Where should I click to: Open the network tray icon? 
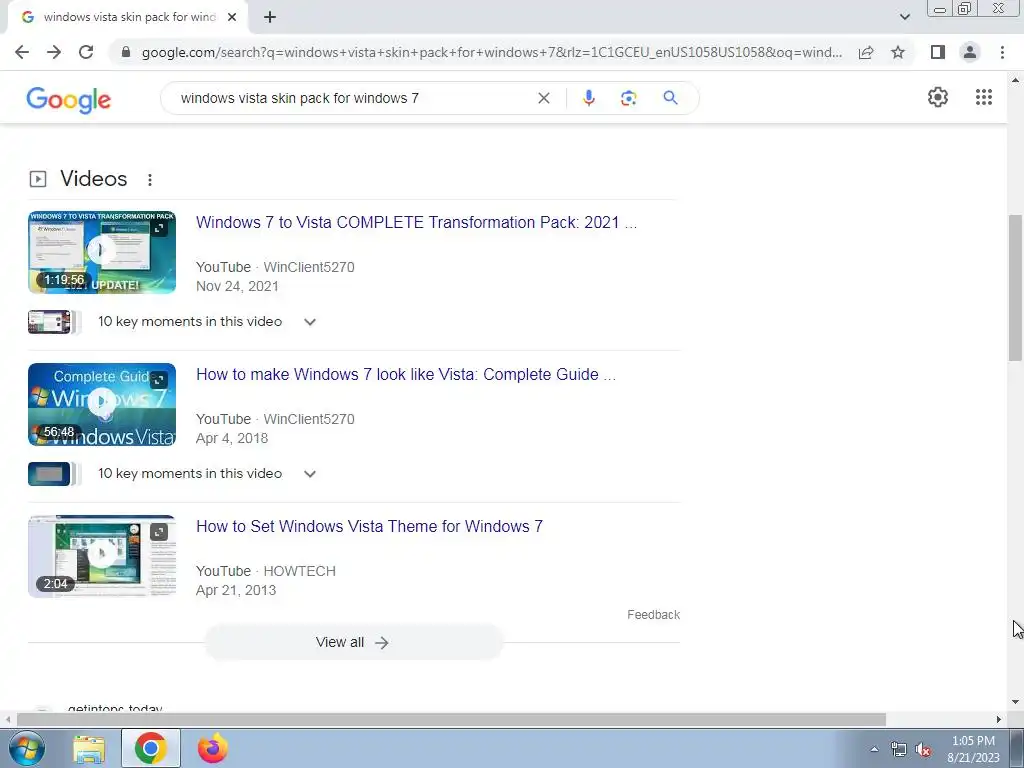899,750
